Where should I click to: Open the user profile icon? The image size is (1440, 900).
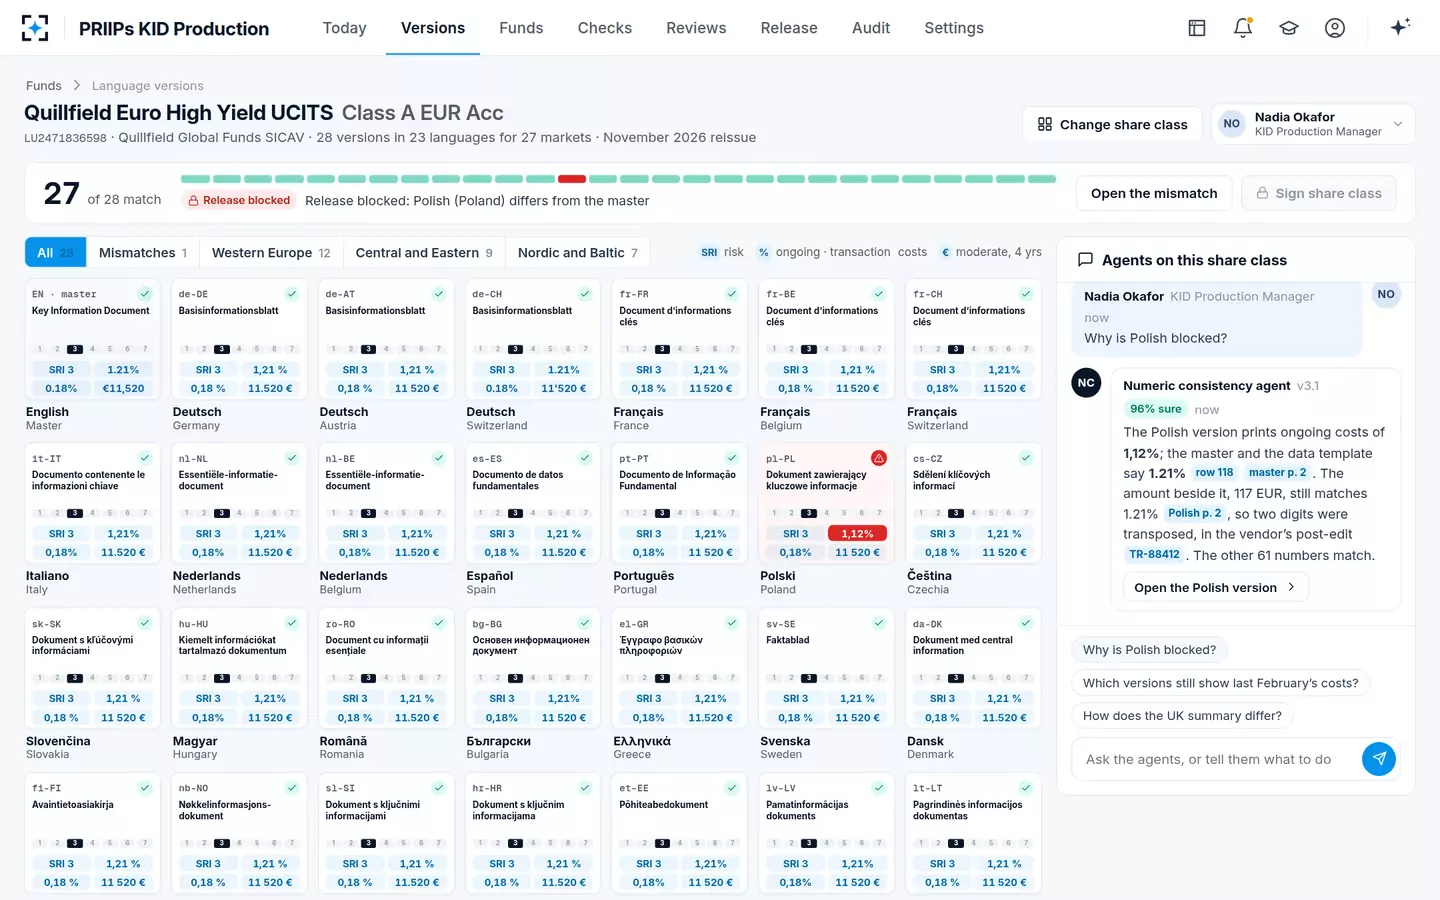(x=1335, y=28)
